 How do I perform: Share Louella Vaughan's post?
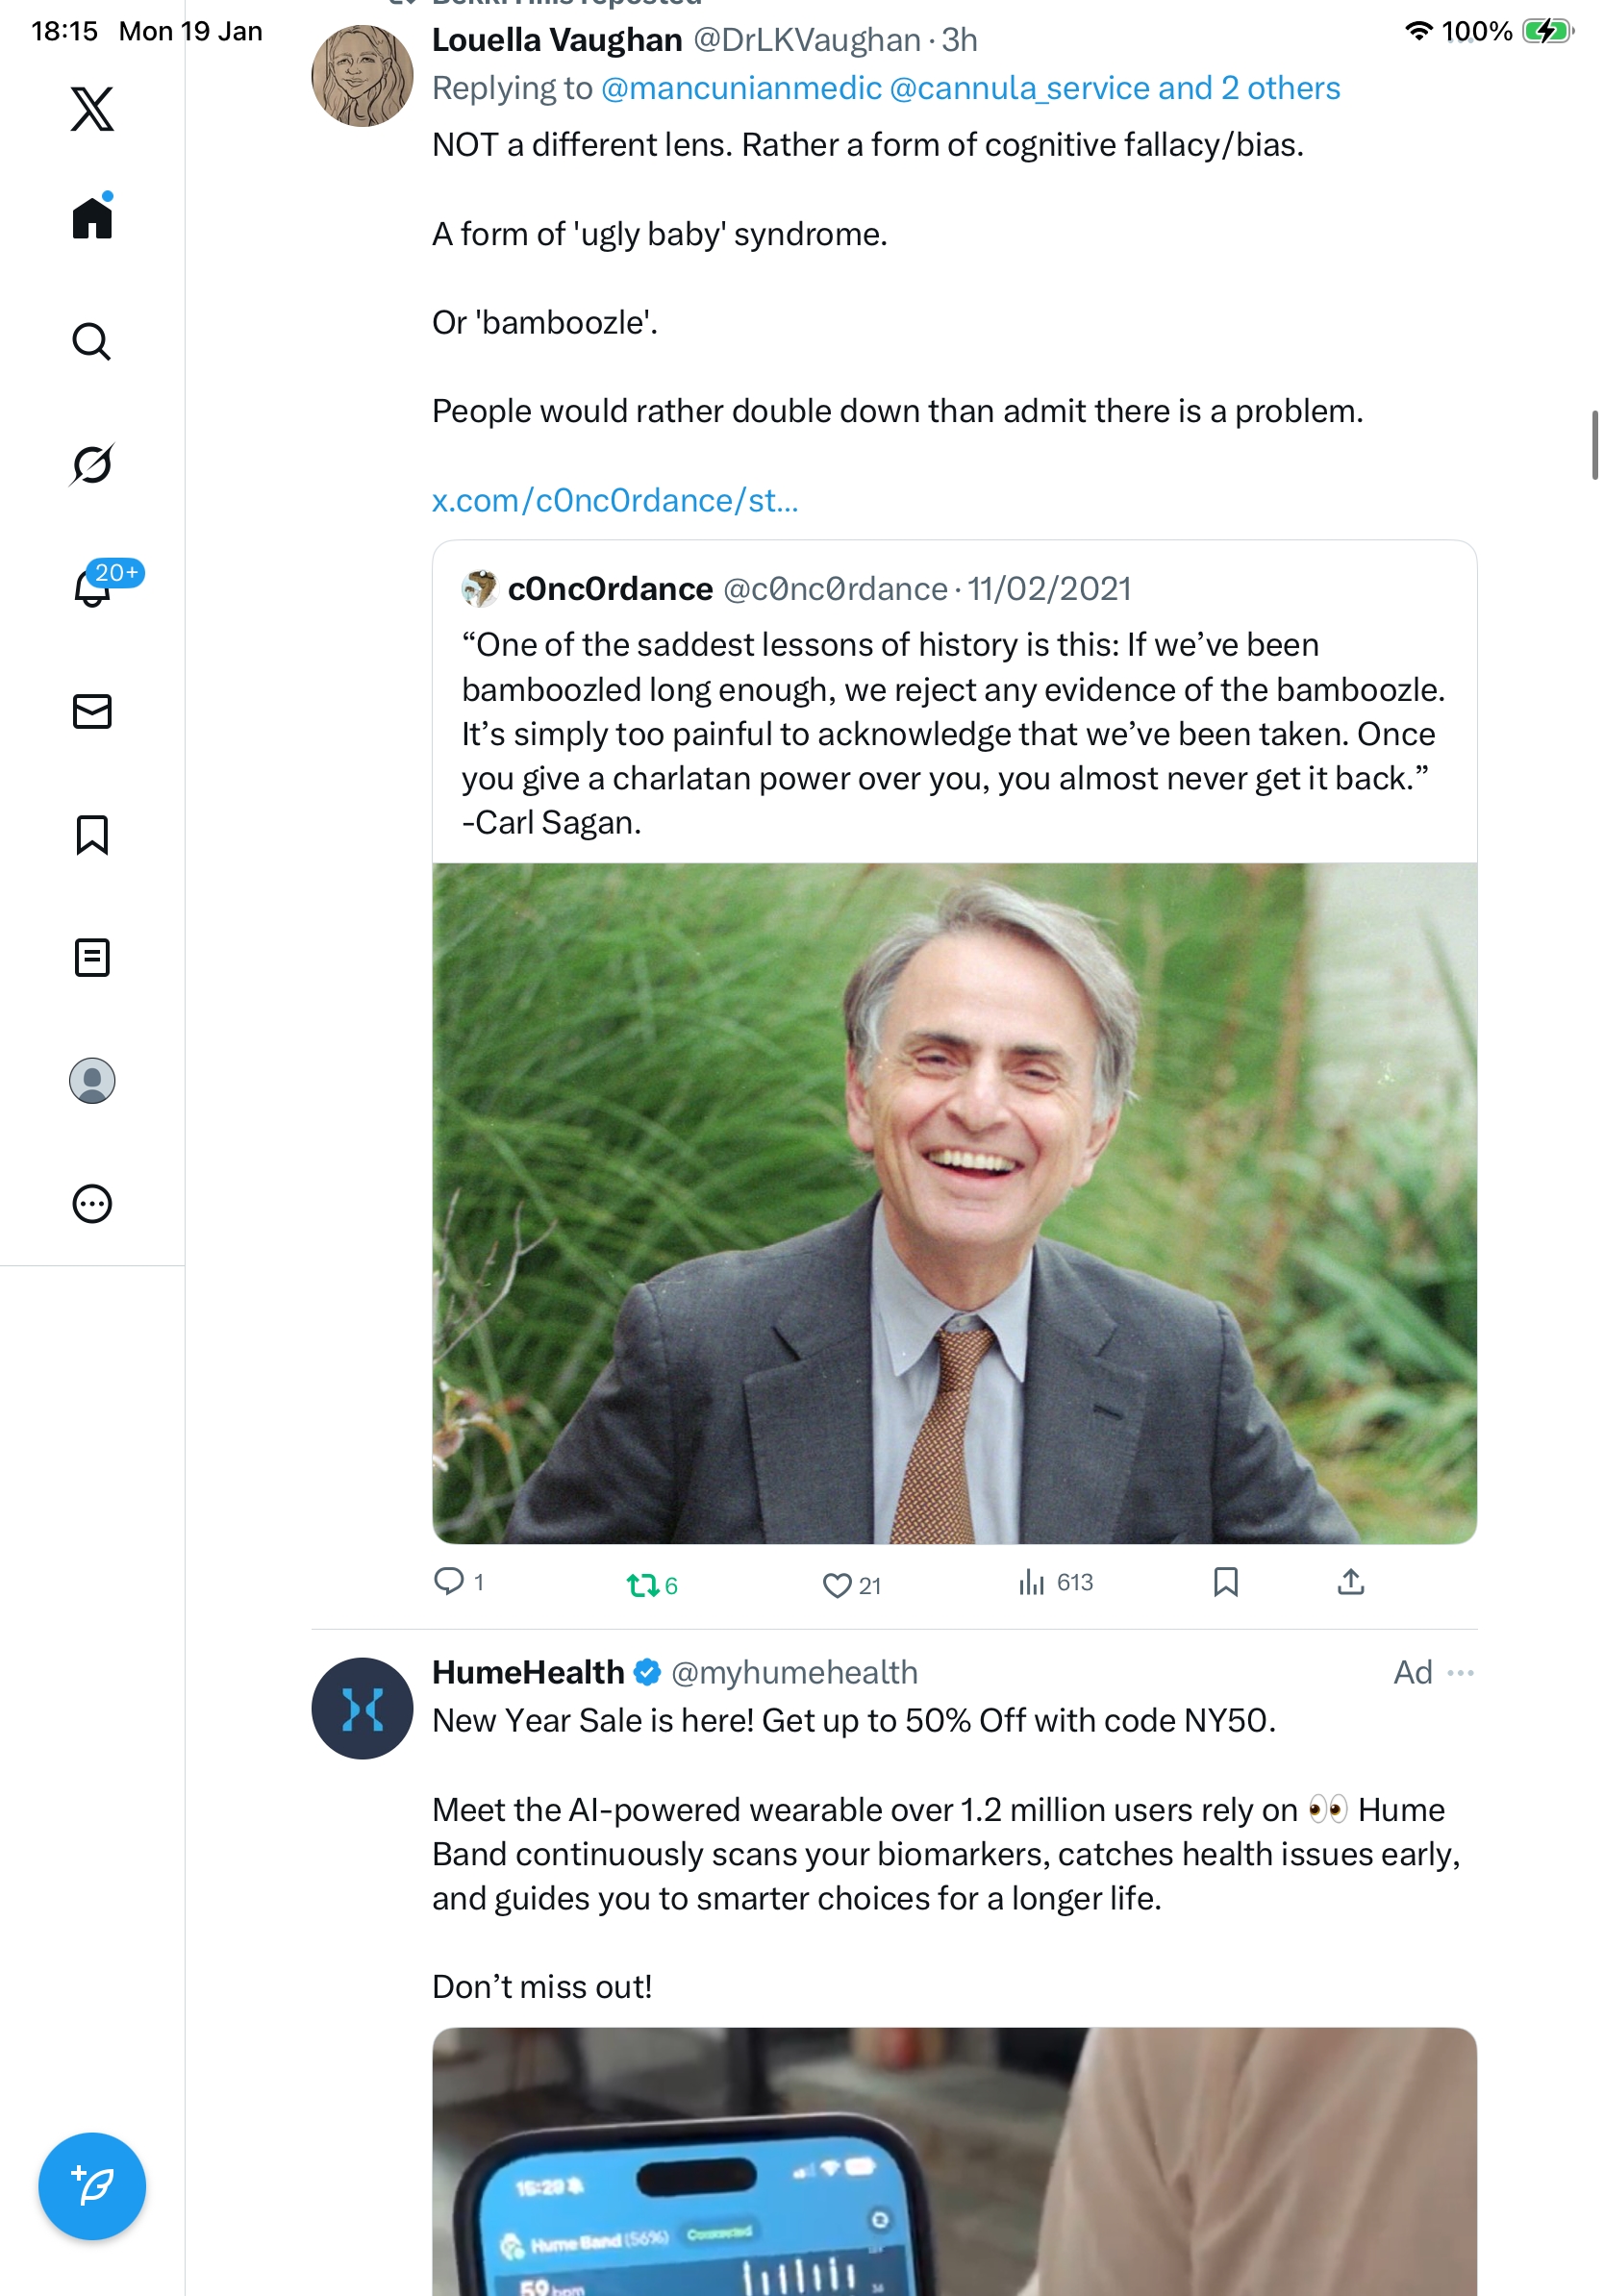coord(1350,1582)
